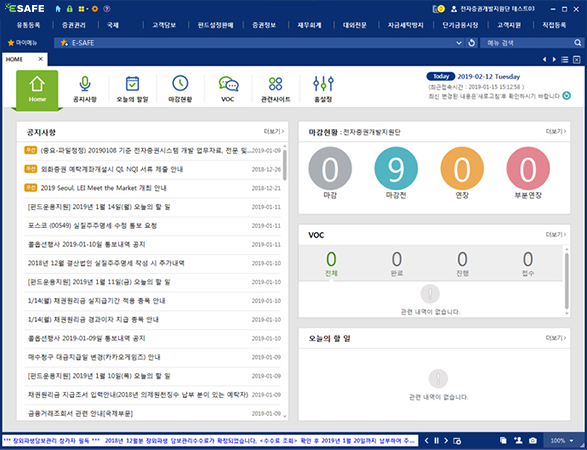
Task: Click 더보기 in 마감현황 panel
Action: pyautogui.click(x=556, y=131)
